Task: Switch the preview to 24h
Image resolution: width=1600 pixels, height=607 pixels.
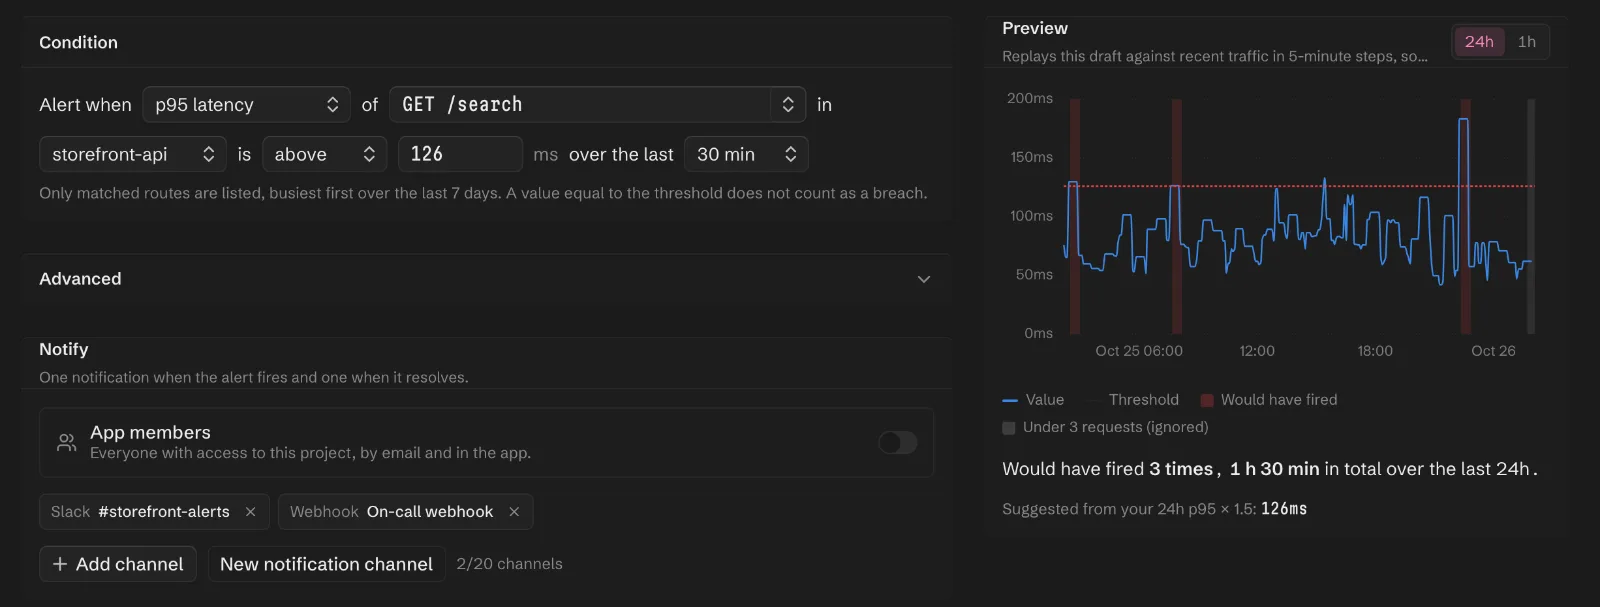Action: coord(1479,41)
